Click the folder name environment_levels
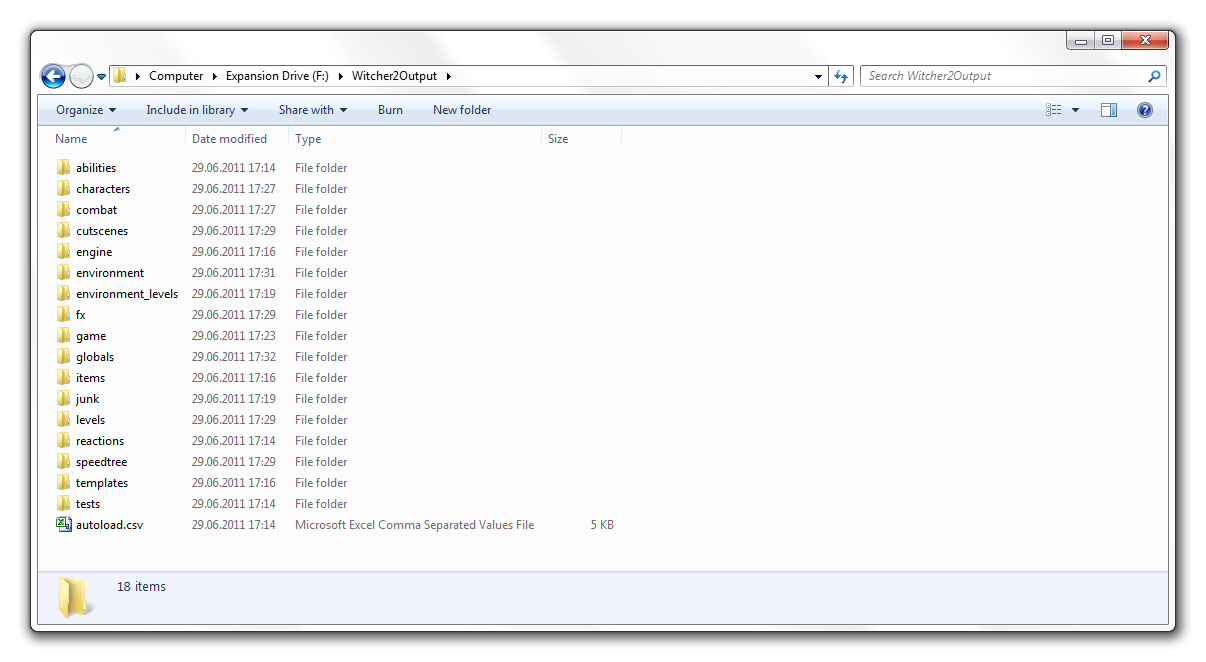This screenshot has width=1206, height=662. (x=127, y=294)
